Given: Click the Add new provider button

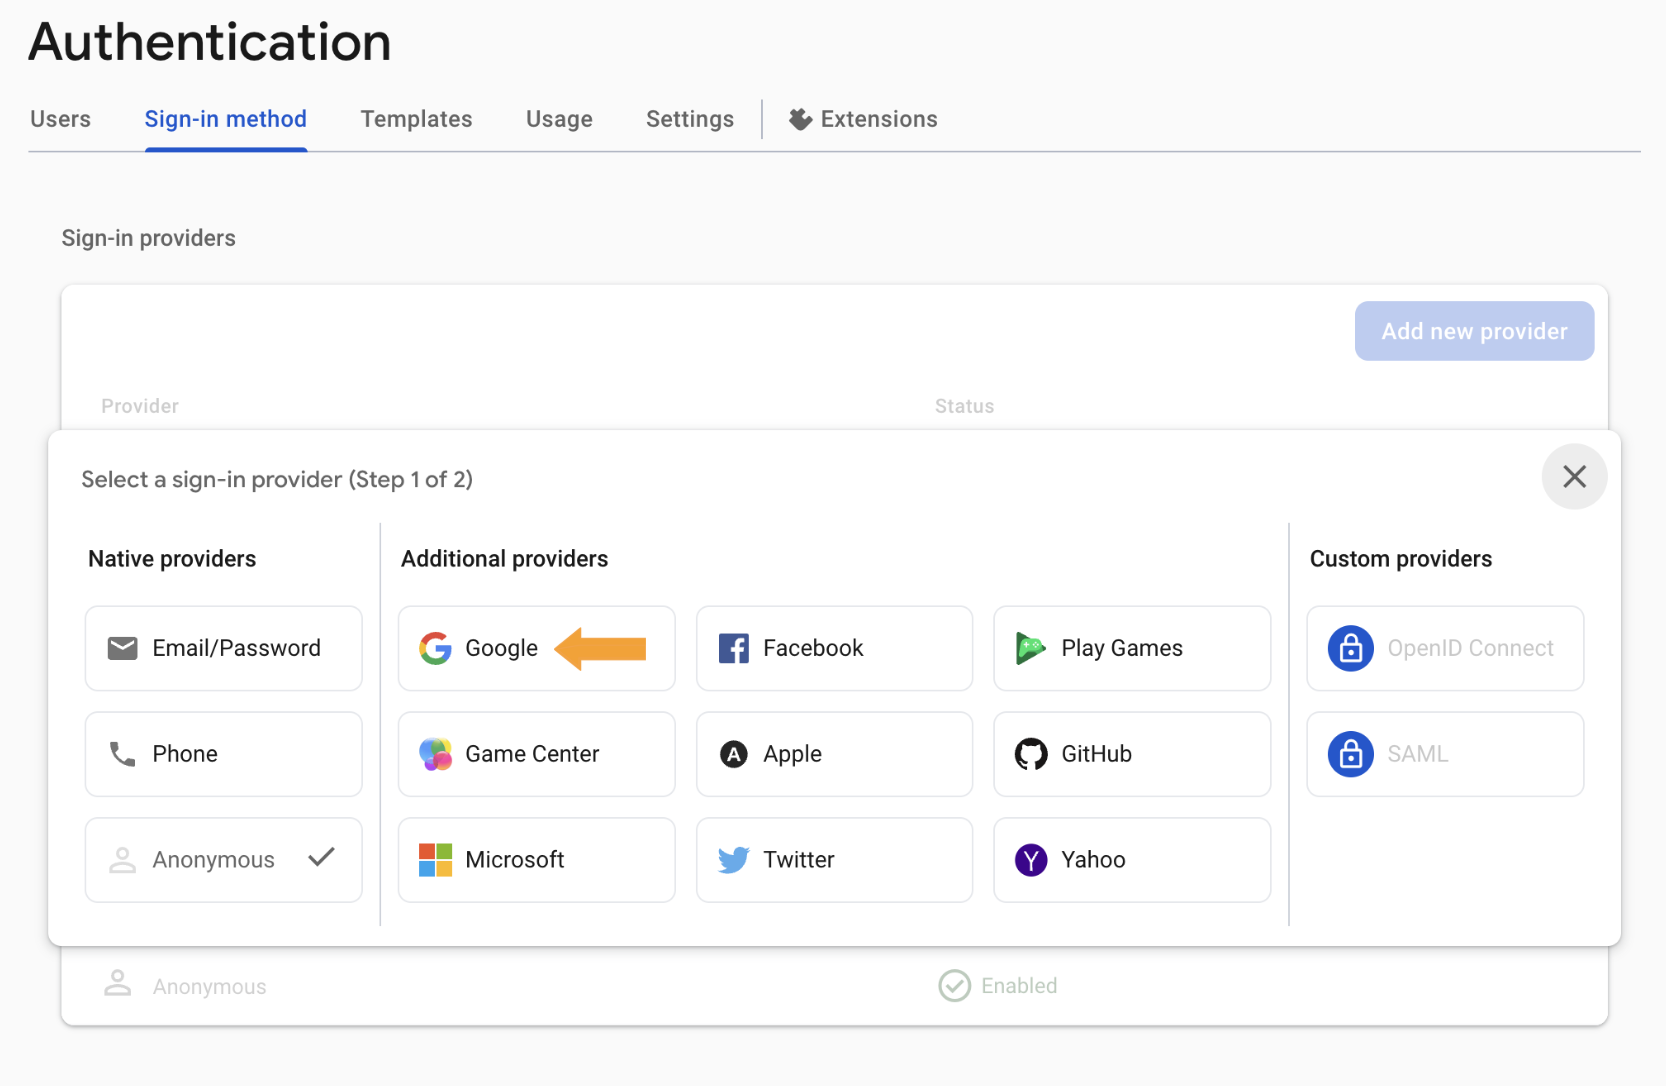Looking at the screenshot, I should click(1475, 331).
